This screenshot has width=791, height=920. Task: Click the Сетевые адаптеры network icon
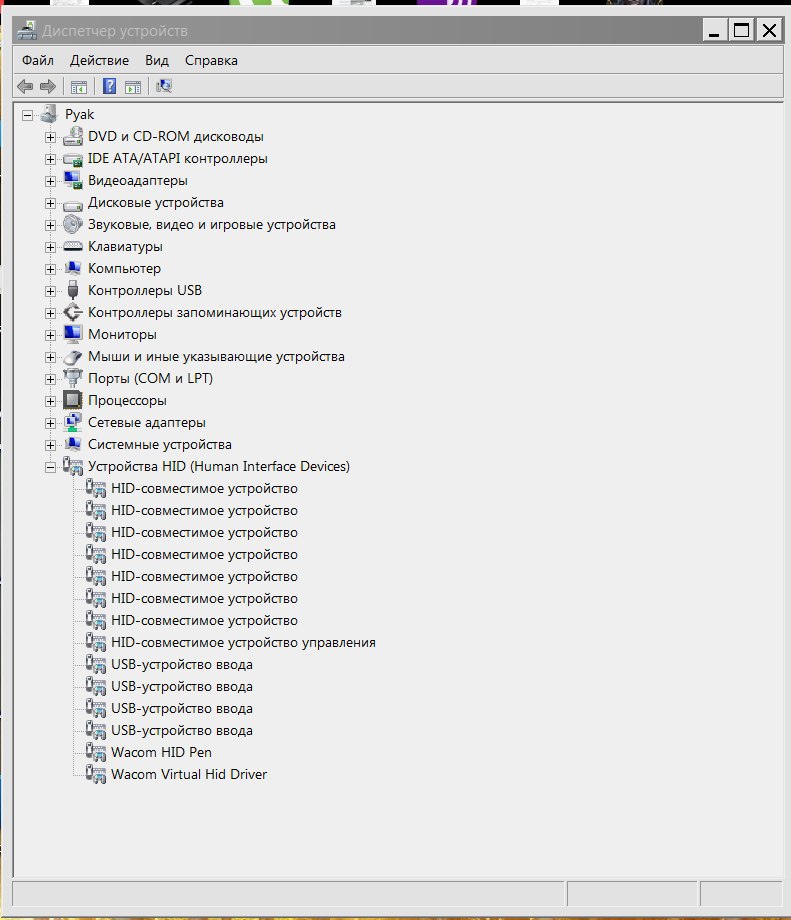[73, 422]
